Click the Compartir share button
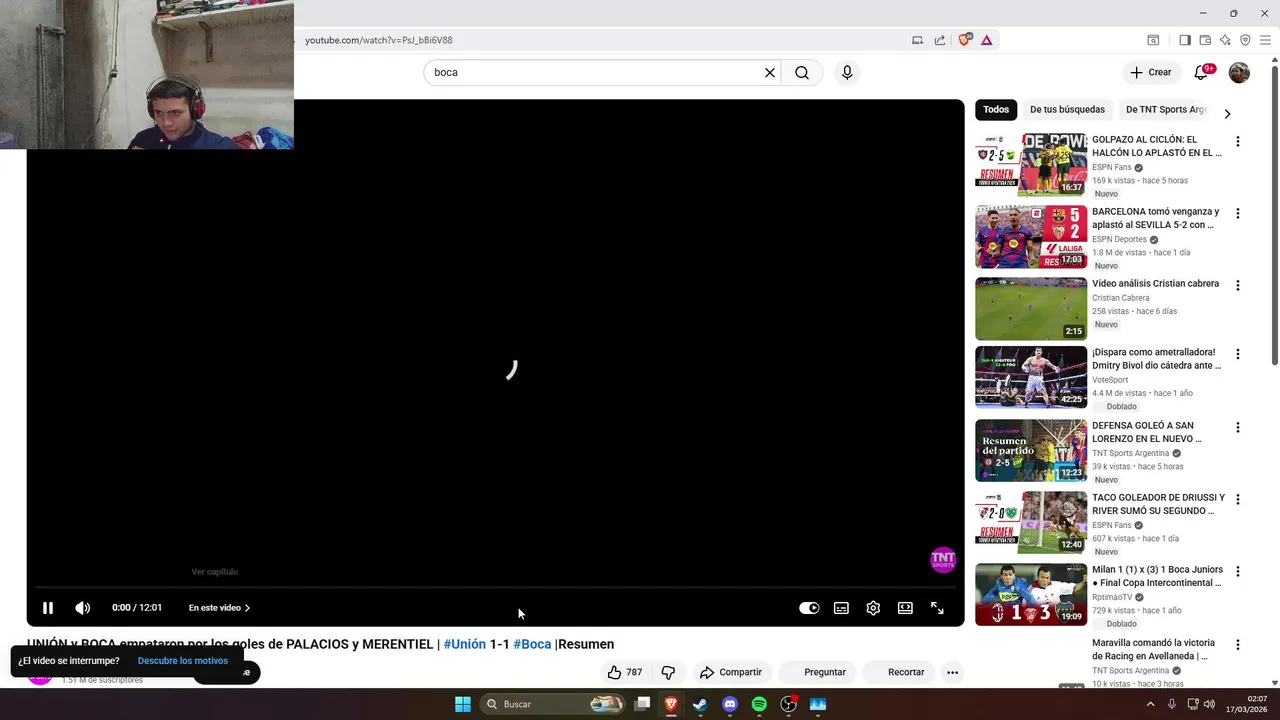Screen dimensions: 1280x720 [x=731, y=672]
